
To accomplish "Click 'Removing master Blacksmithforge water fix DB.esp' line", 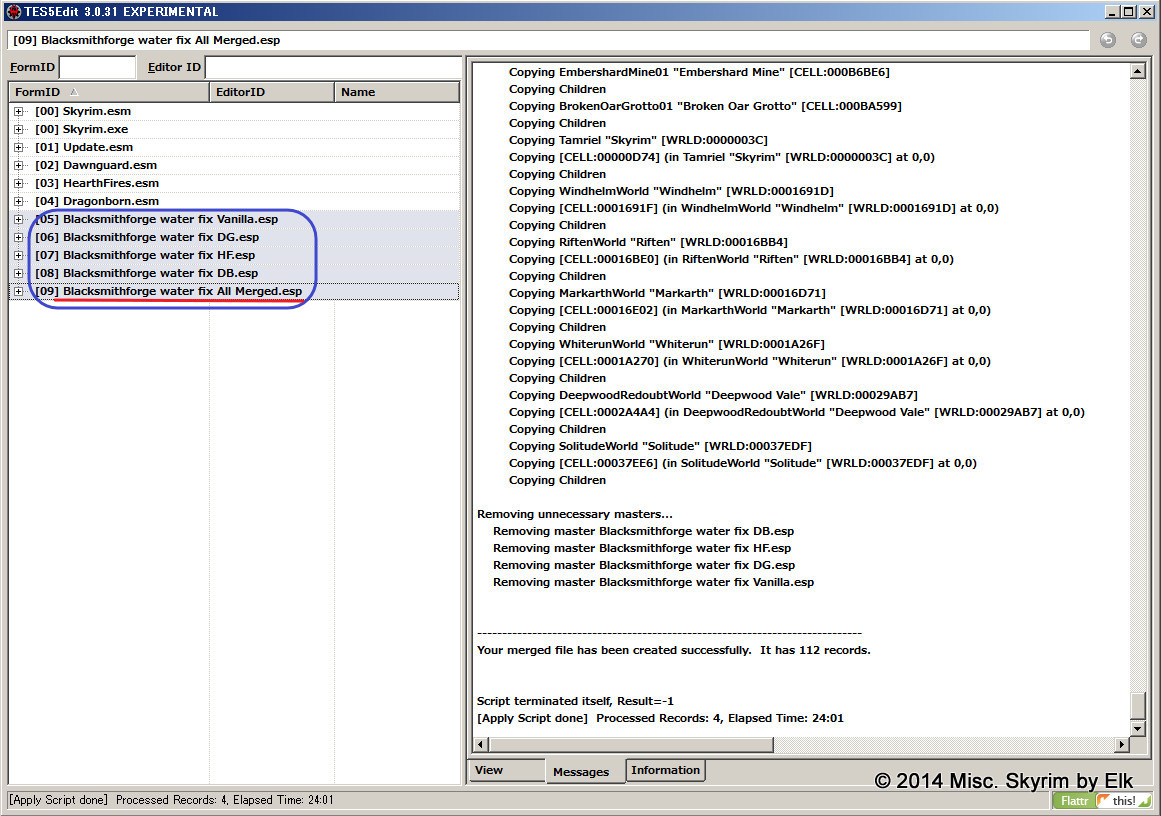I will (x=643, y=531).
